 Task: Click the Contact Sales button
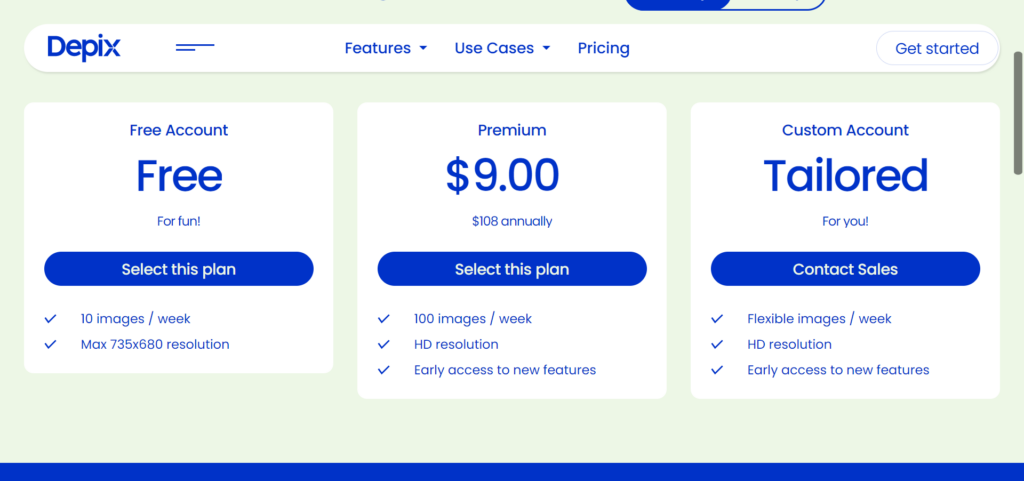coord(845,269)
